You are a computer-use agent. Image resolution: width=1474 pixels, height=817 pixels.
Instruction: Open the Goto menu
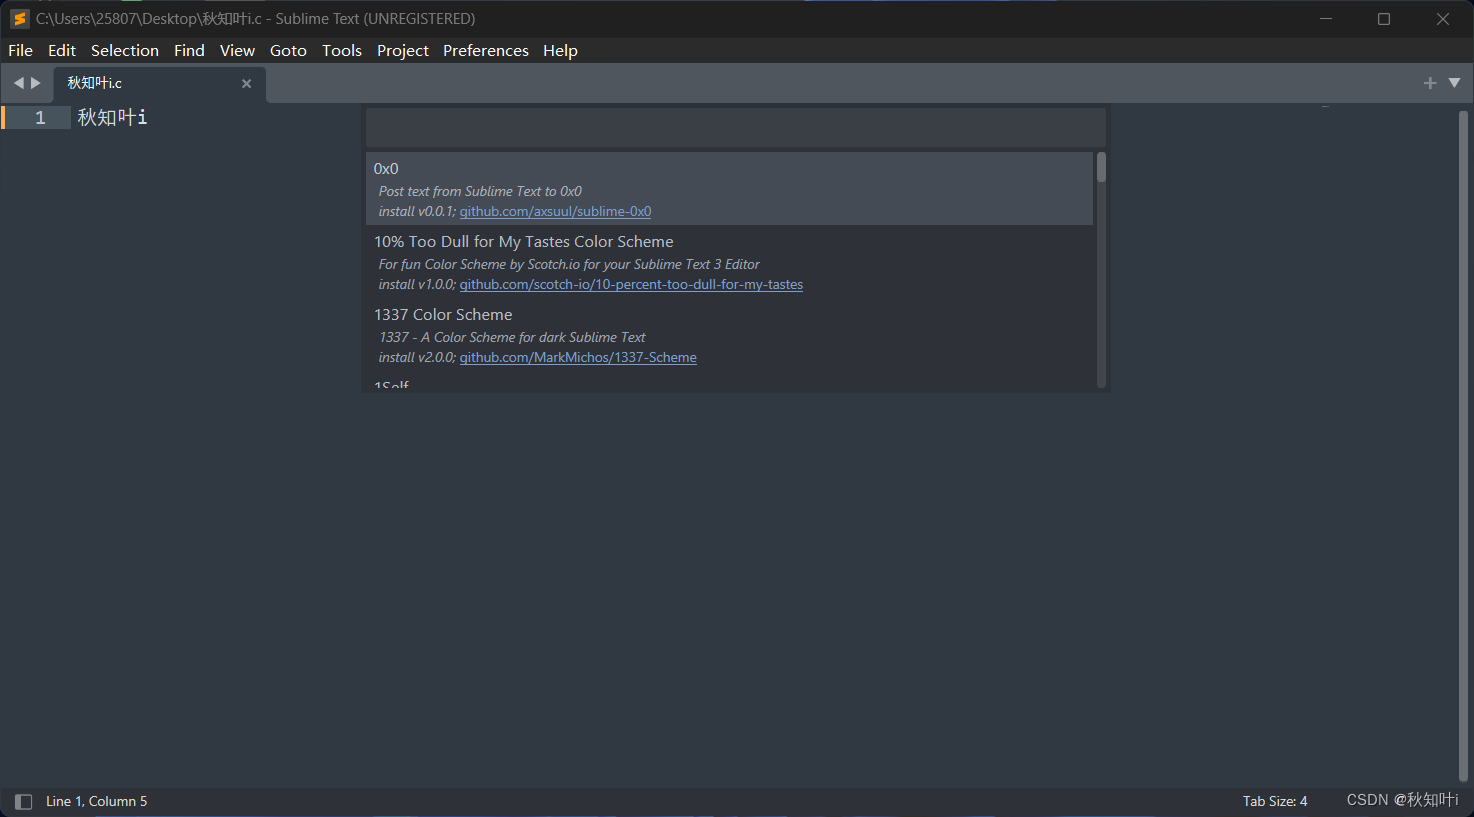click(x=288, y=50)
